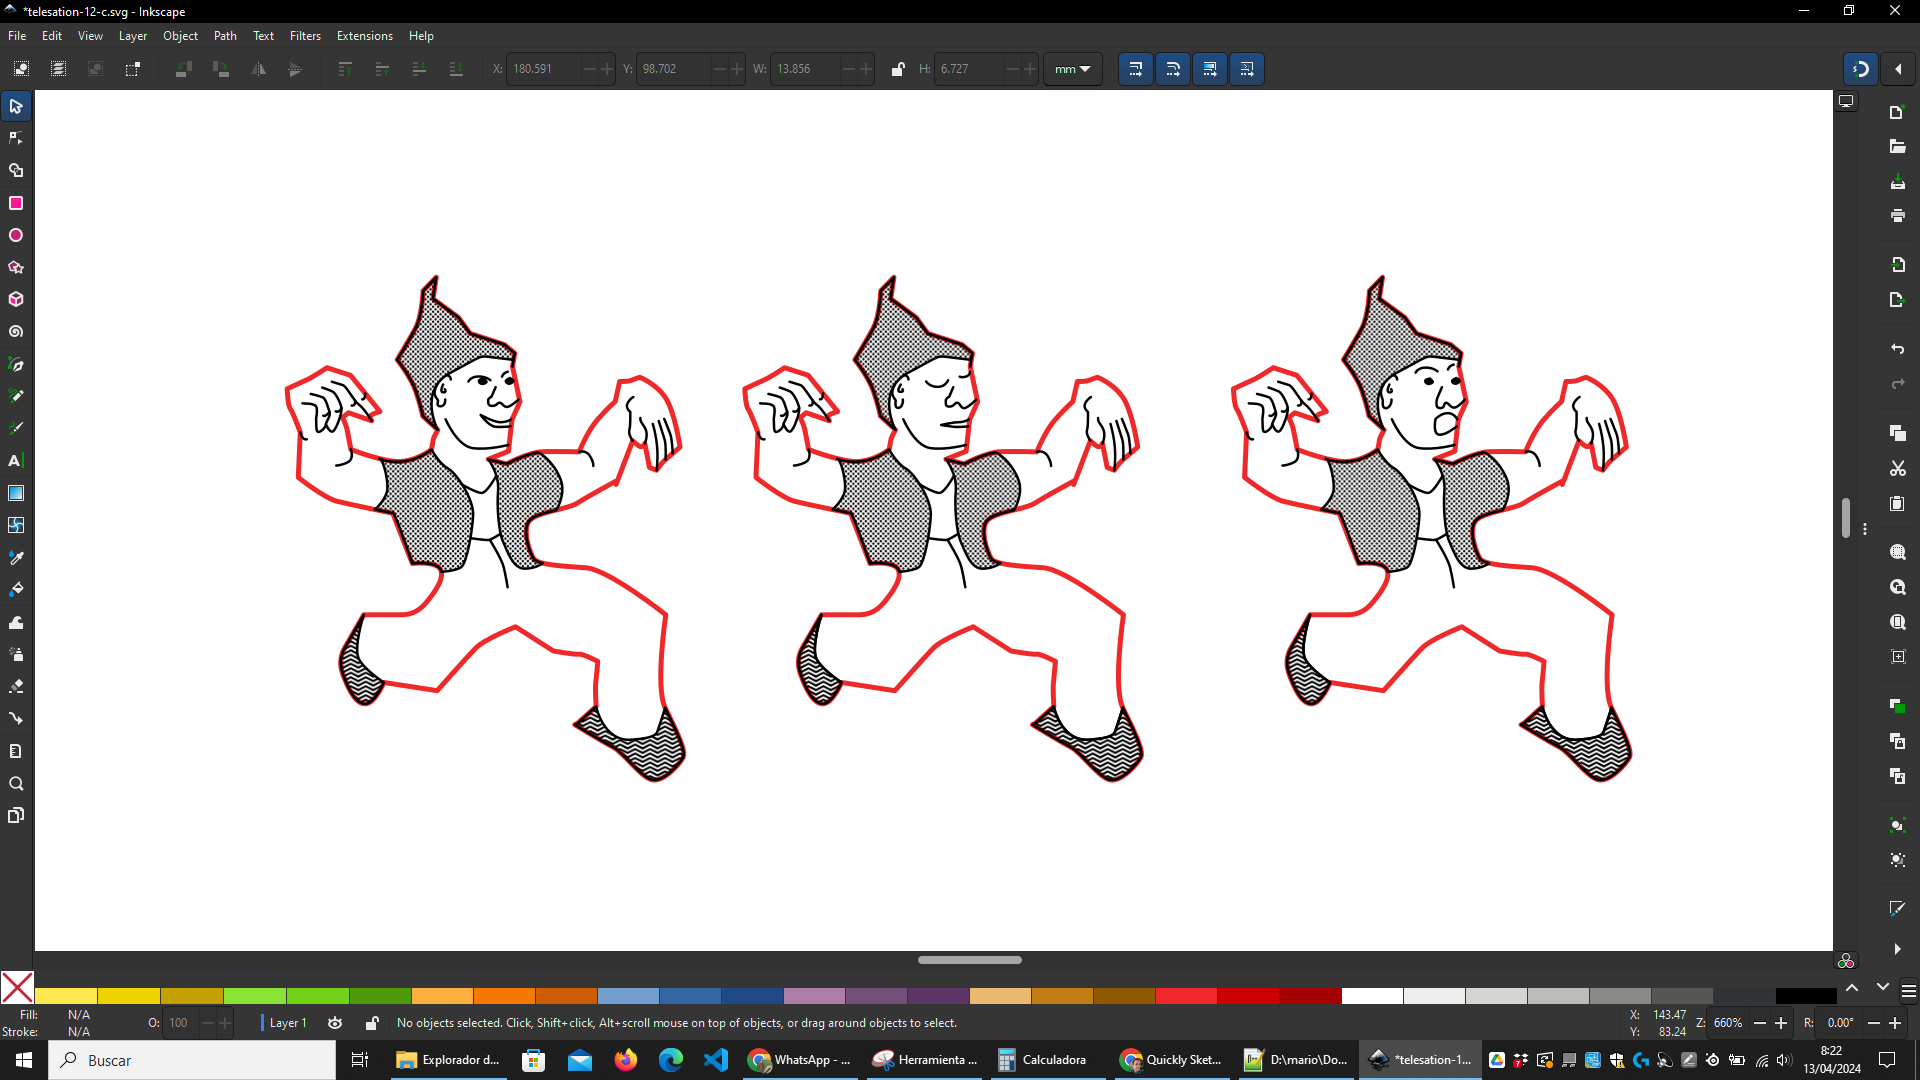Open the Object menu
Screen dimensions: 1920x1080
180,35
